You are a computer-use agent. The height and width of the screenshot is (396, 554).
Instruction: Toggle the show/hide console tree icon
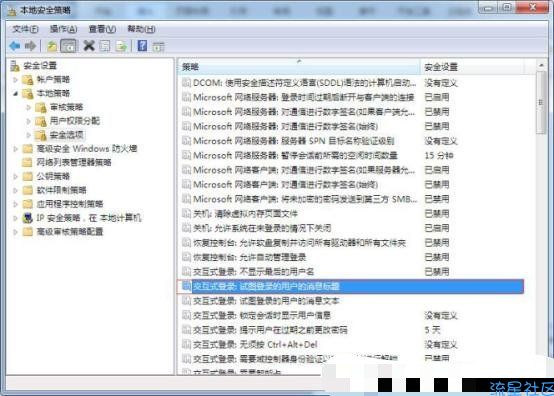point(69,46)
